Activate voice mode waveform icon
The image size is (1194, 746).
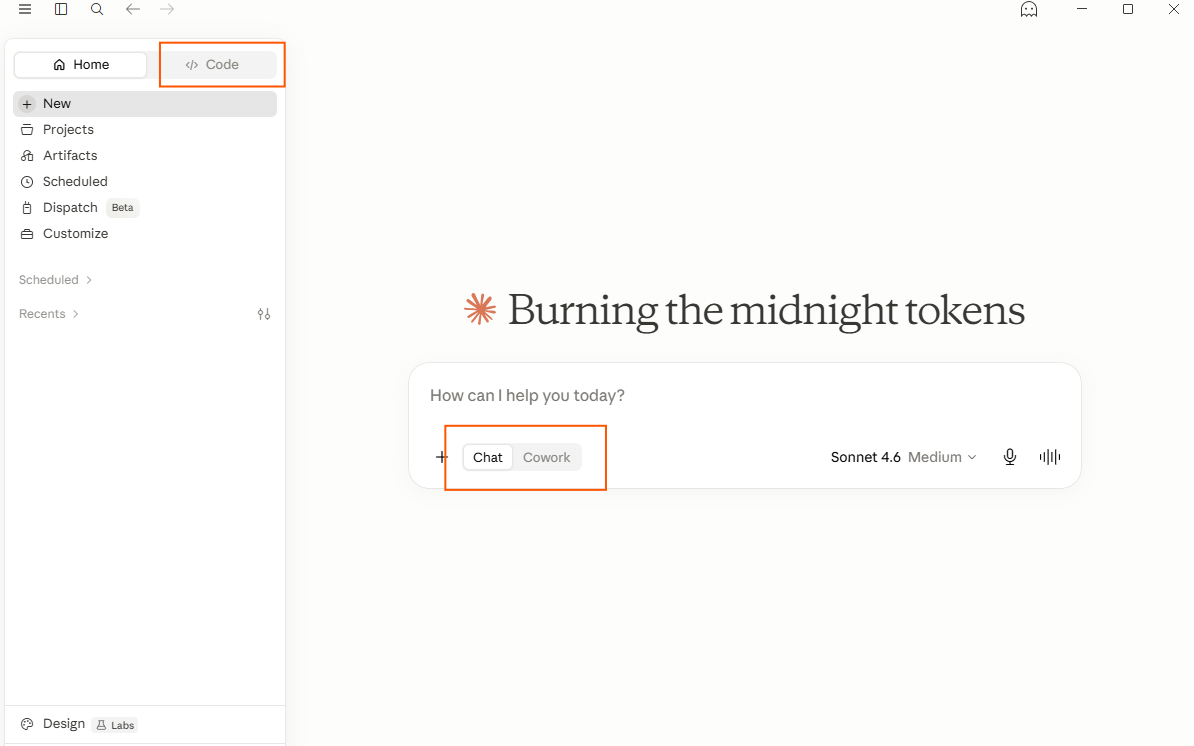pos(1050,457)
